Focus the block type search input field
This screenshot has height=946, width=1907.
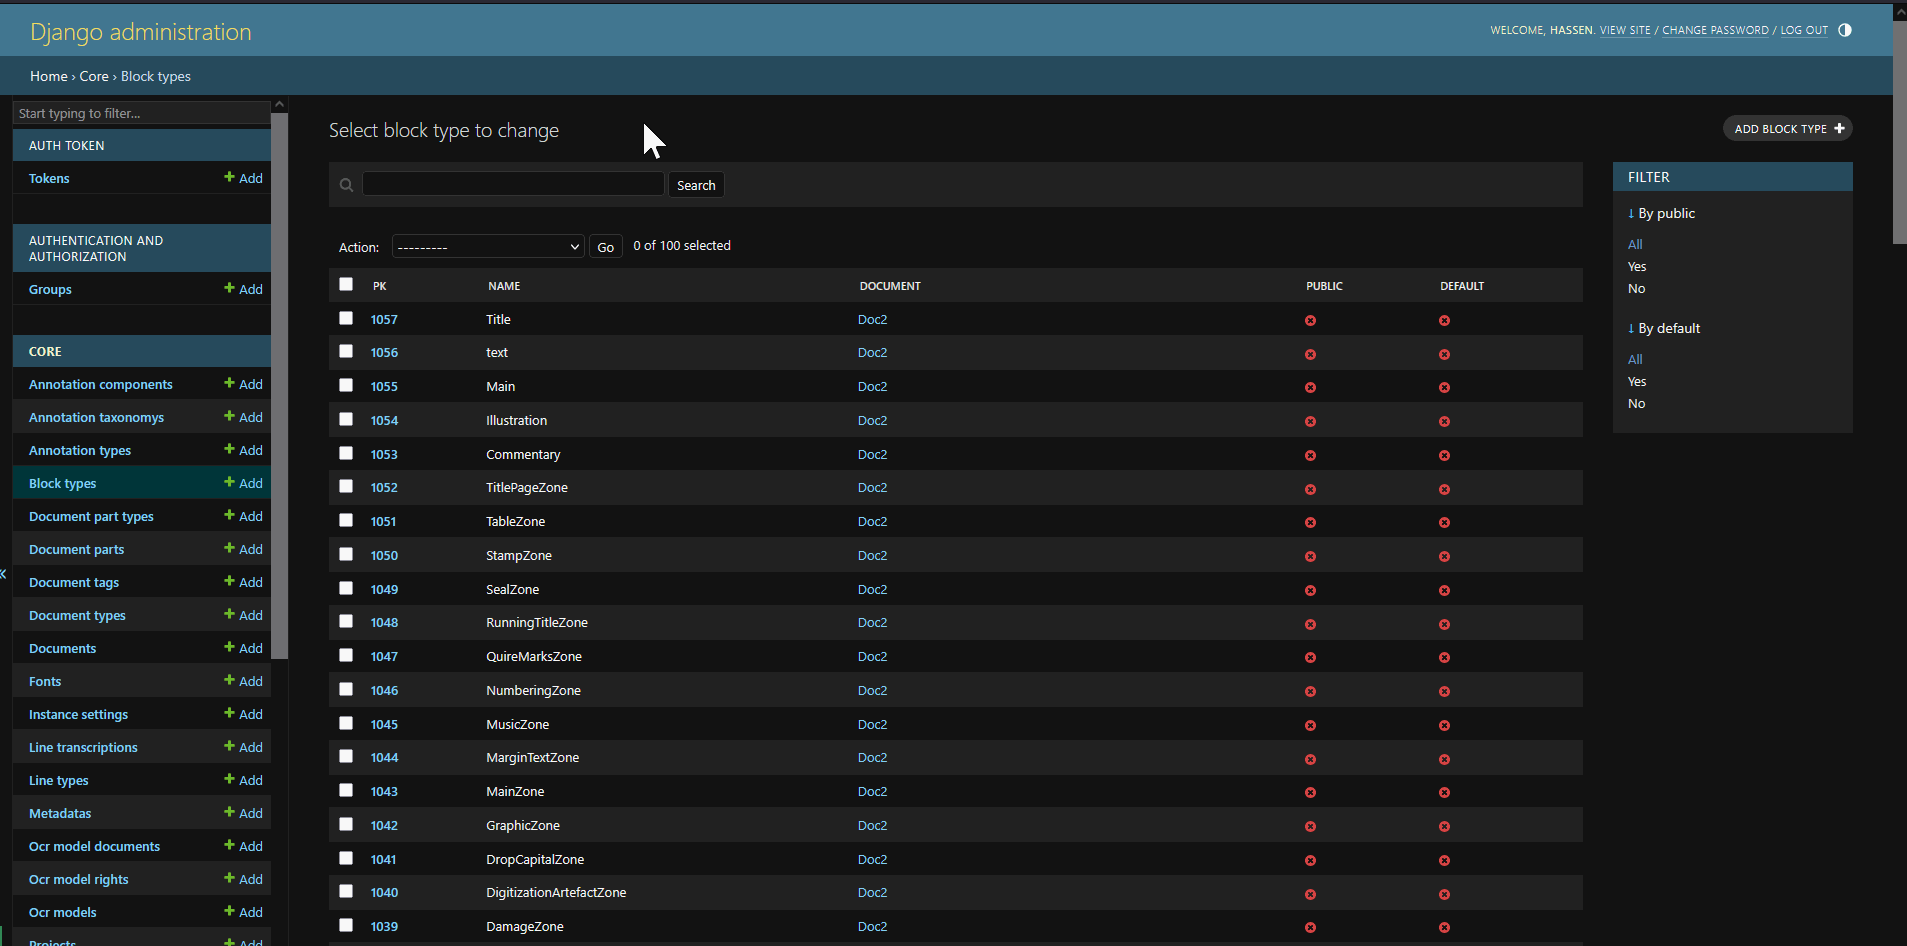pos(513,184)
